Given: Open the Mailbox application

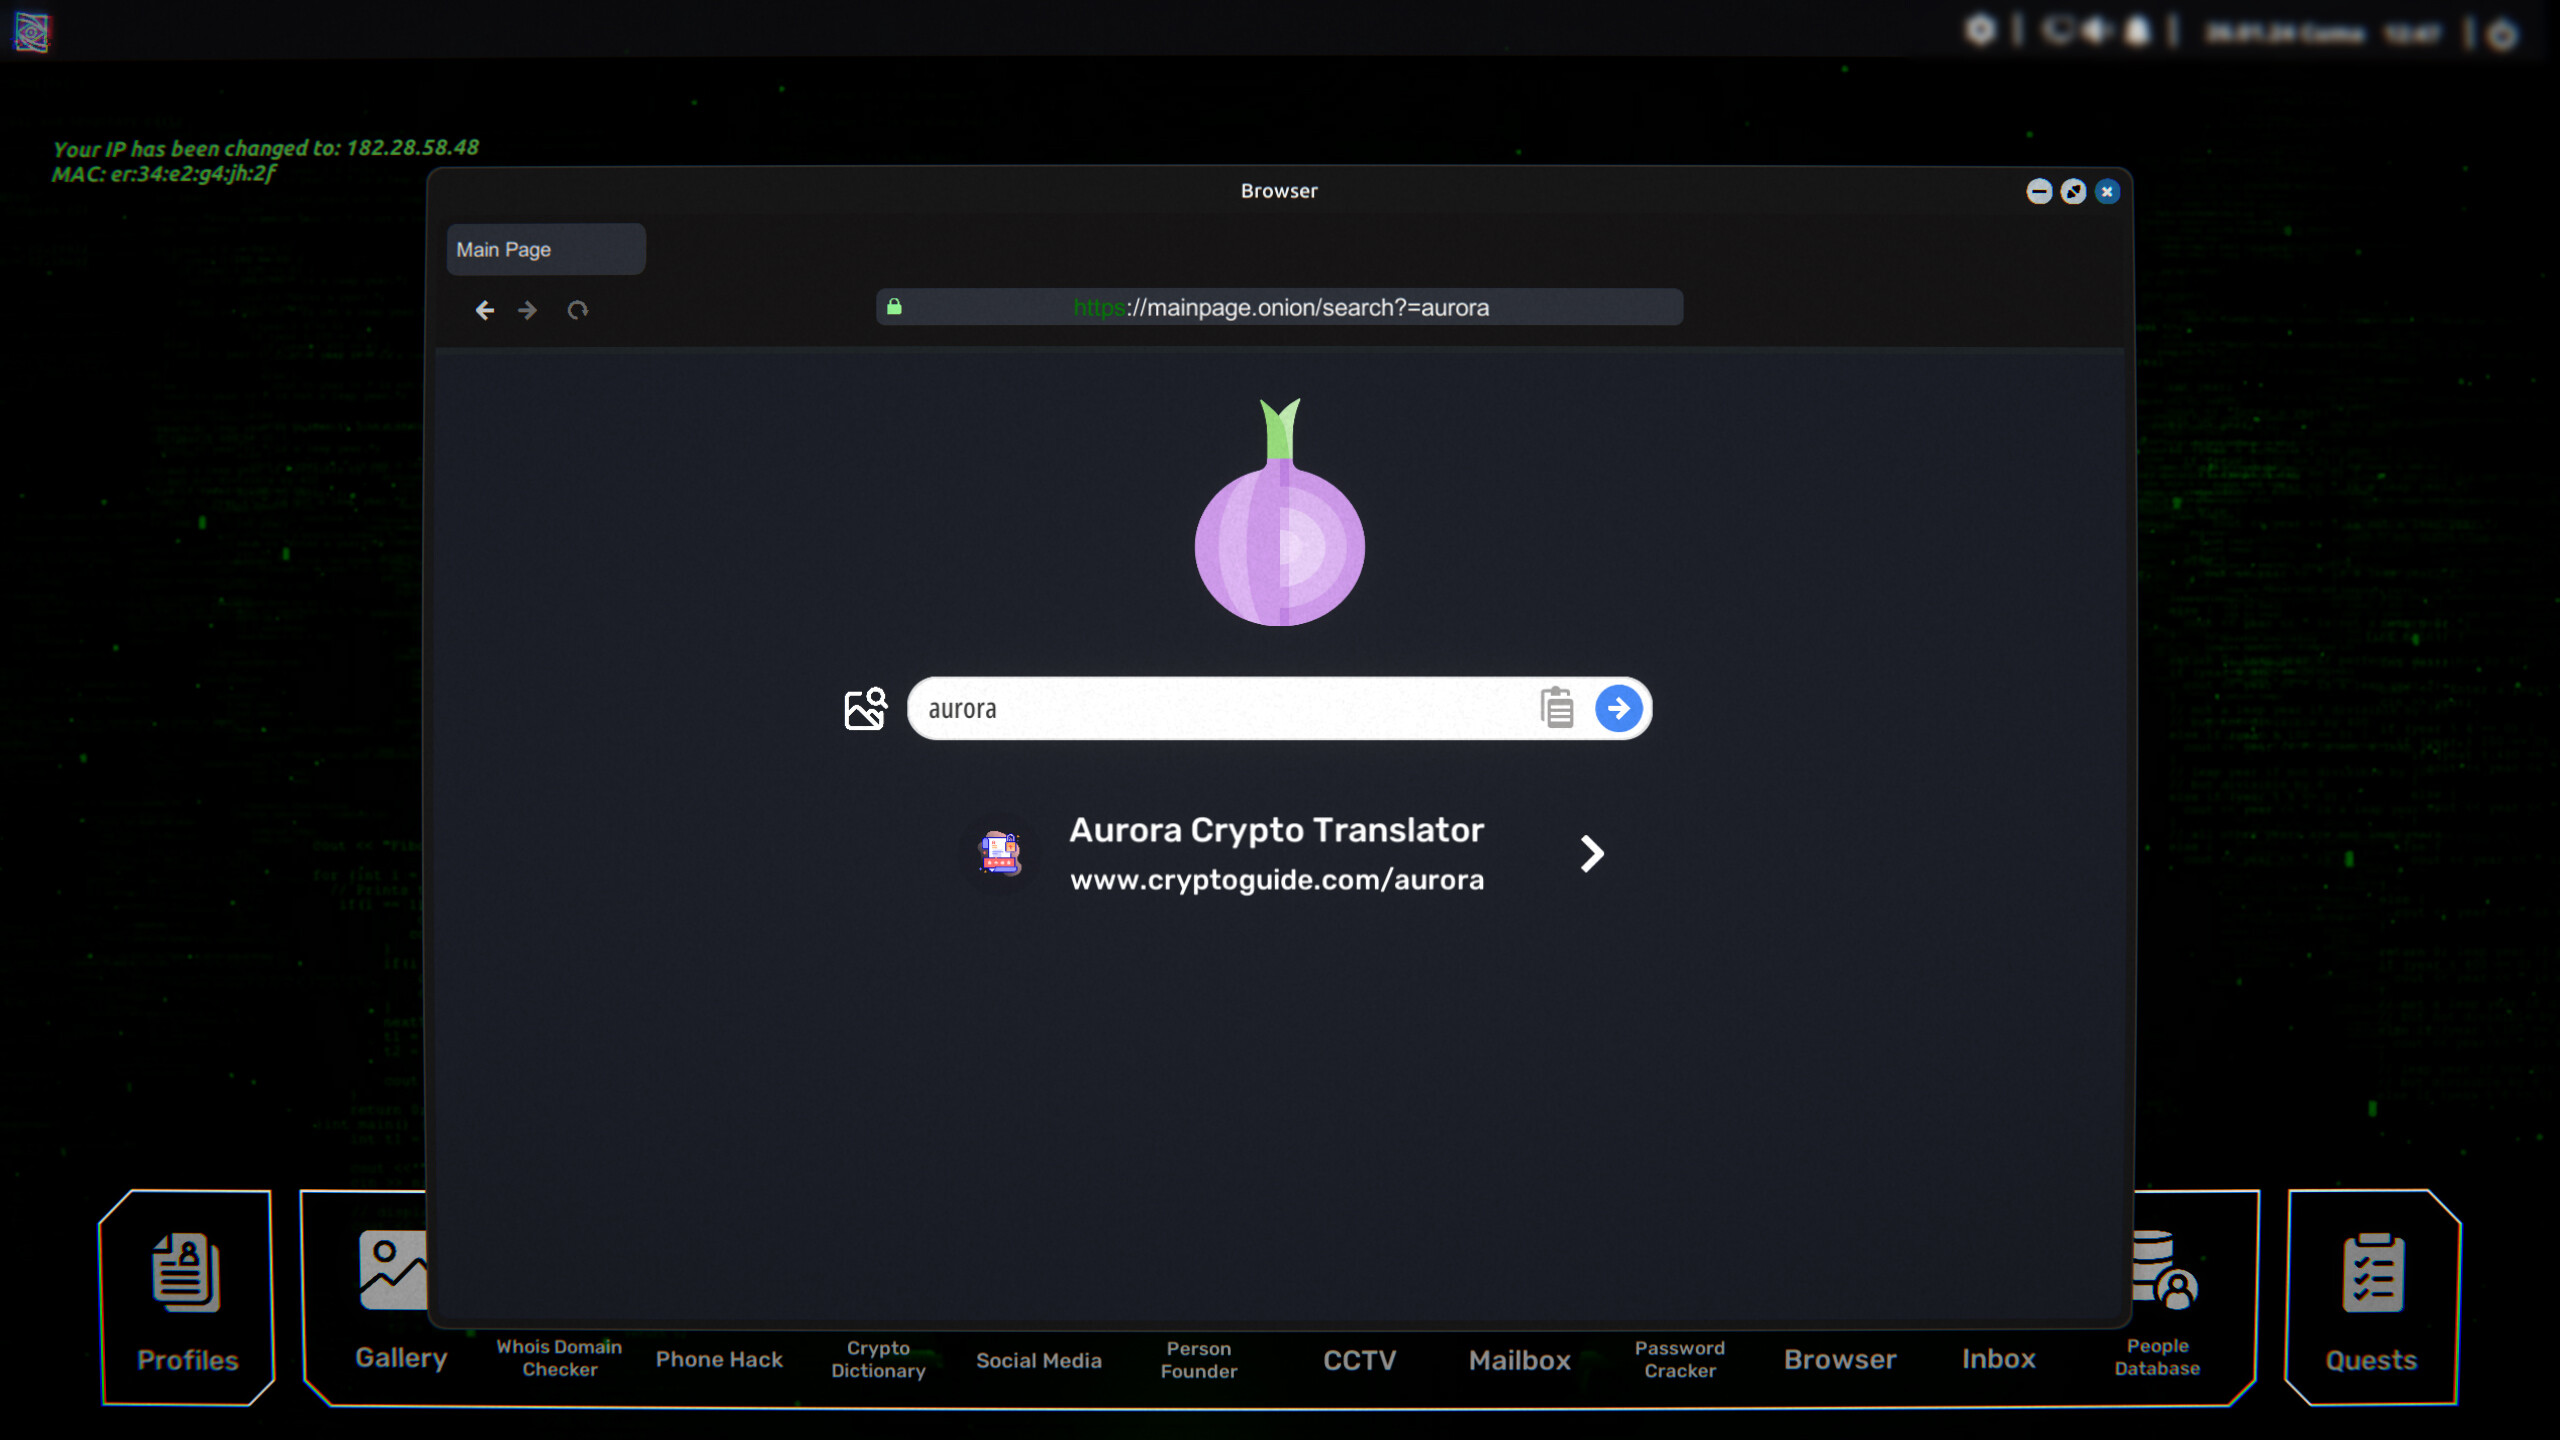Looking at the screenshot, I should 1519,1358.
